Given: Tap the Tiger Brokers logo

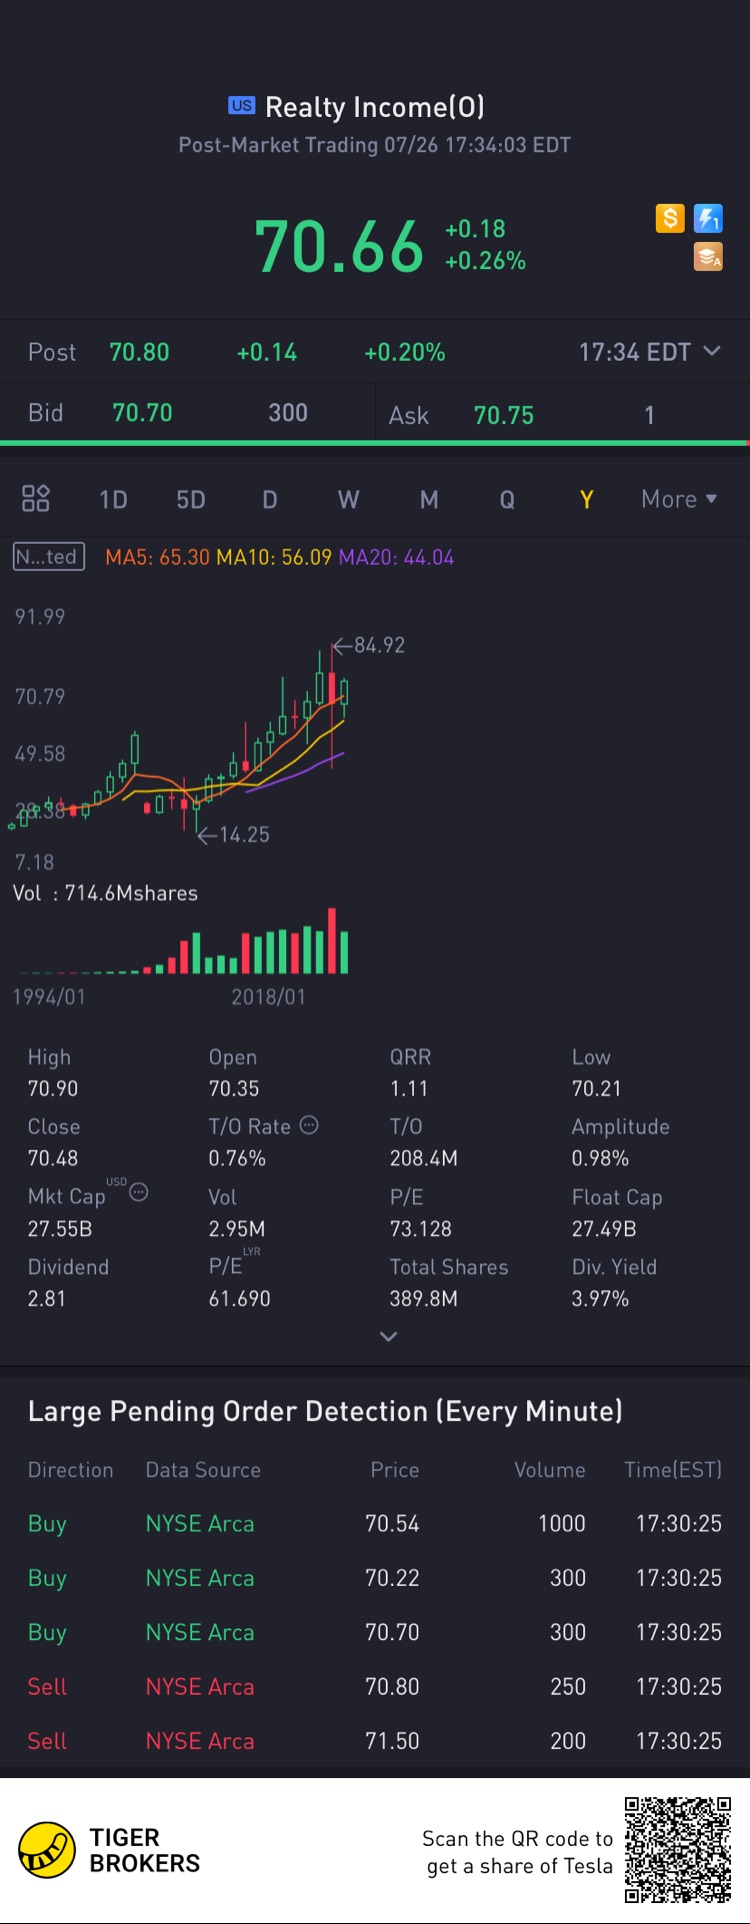Looking at the screenshot, I should (47, 1850).
